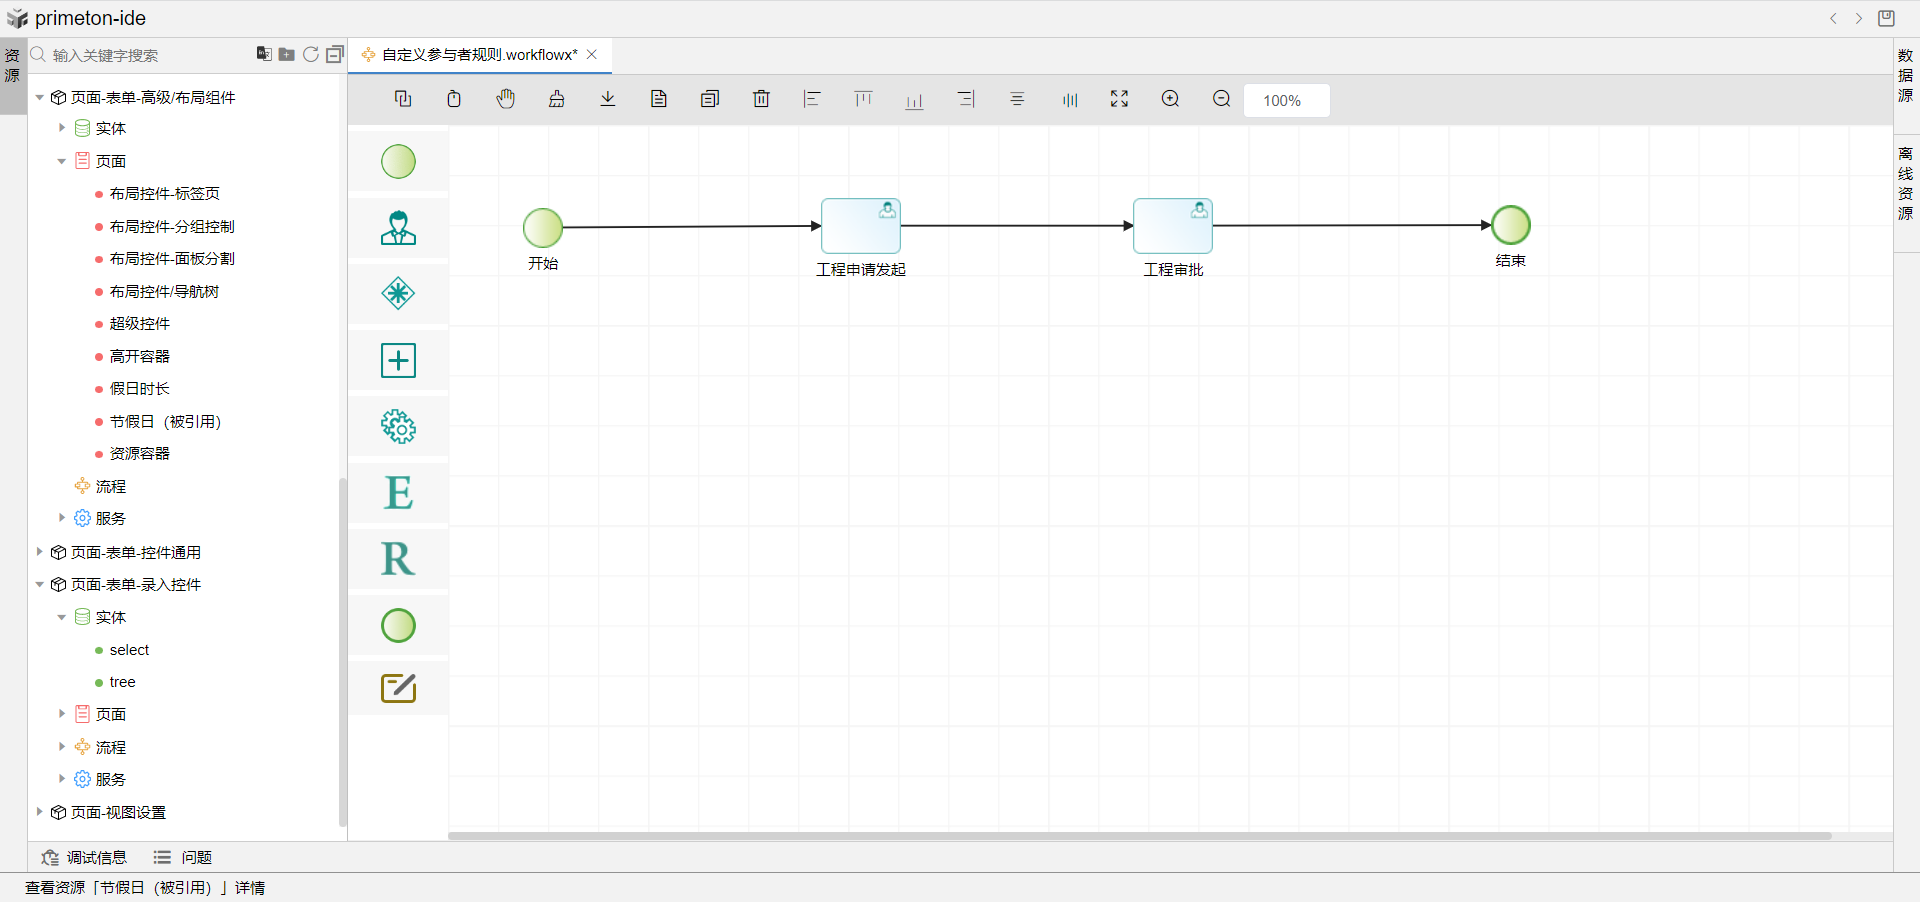Collapse the 页面-表单-高级/布局组件 project
The image size is (1920, 902).
click(x=40, y=97)
